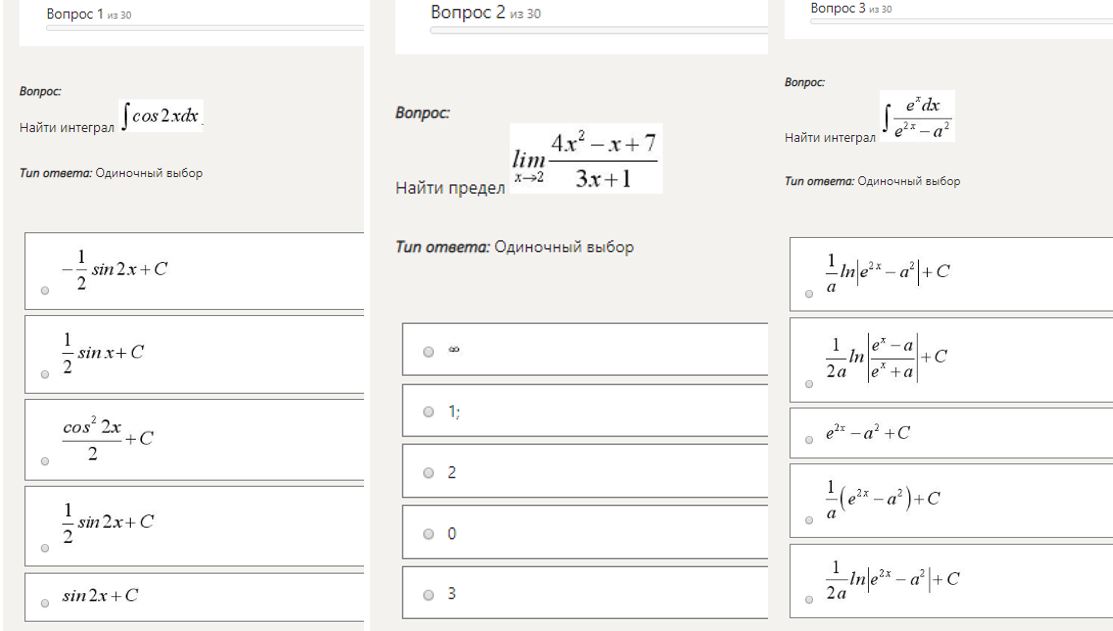Mark answer 3 for the limit question
Image resolution: width=1113 pixels, height=631 pixels.
click(428, 595)
